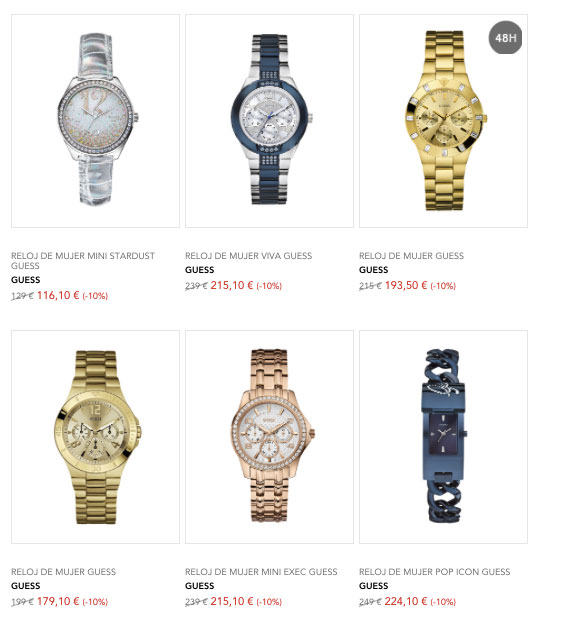
Task: Open the Reloj de Mujer Viva Guess title
Action: (x=249, y=256)
